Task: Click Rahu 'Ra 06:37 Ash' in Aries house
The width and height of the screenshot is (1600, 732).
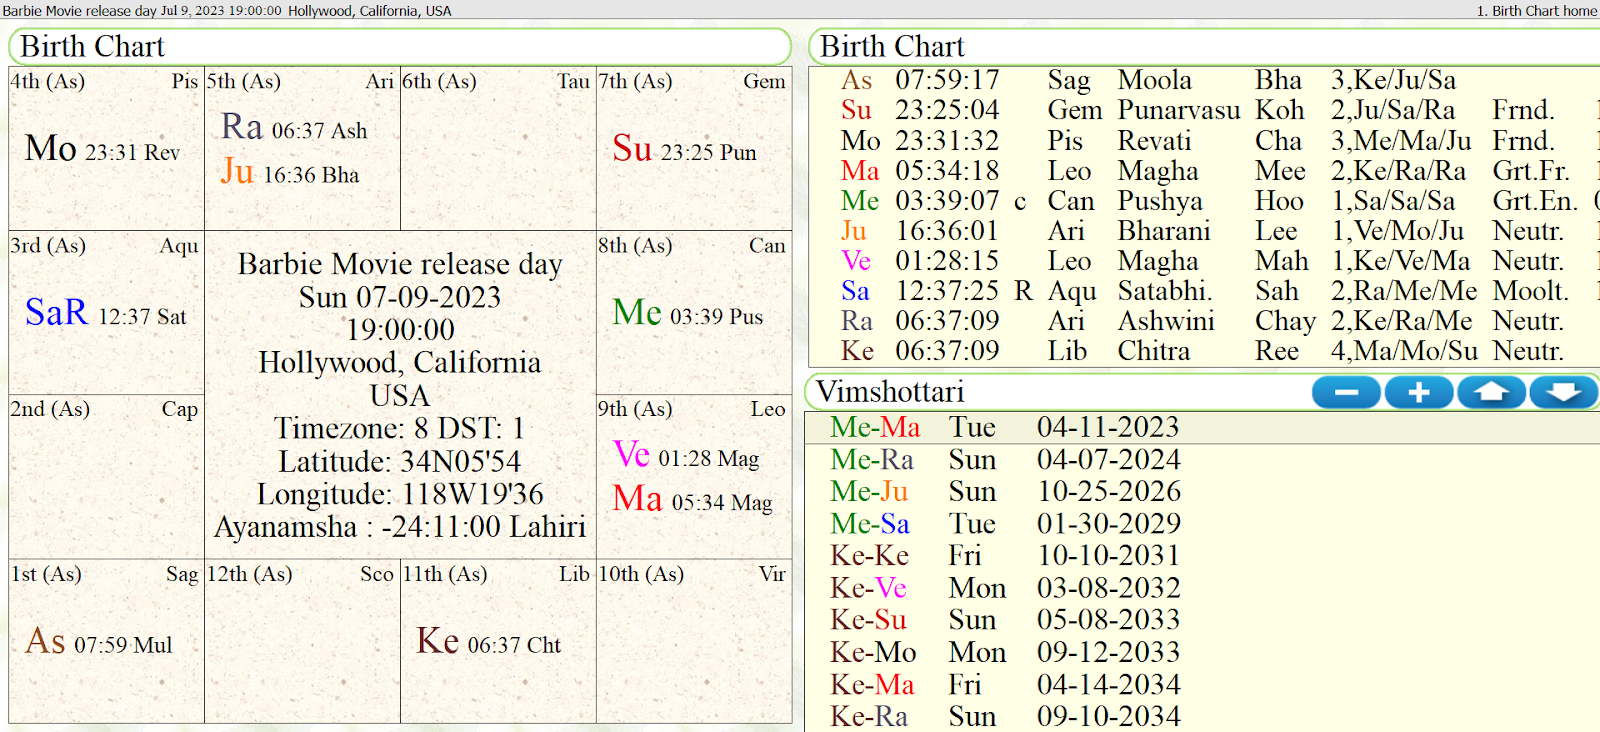Action: point(294,127)
